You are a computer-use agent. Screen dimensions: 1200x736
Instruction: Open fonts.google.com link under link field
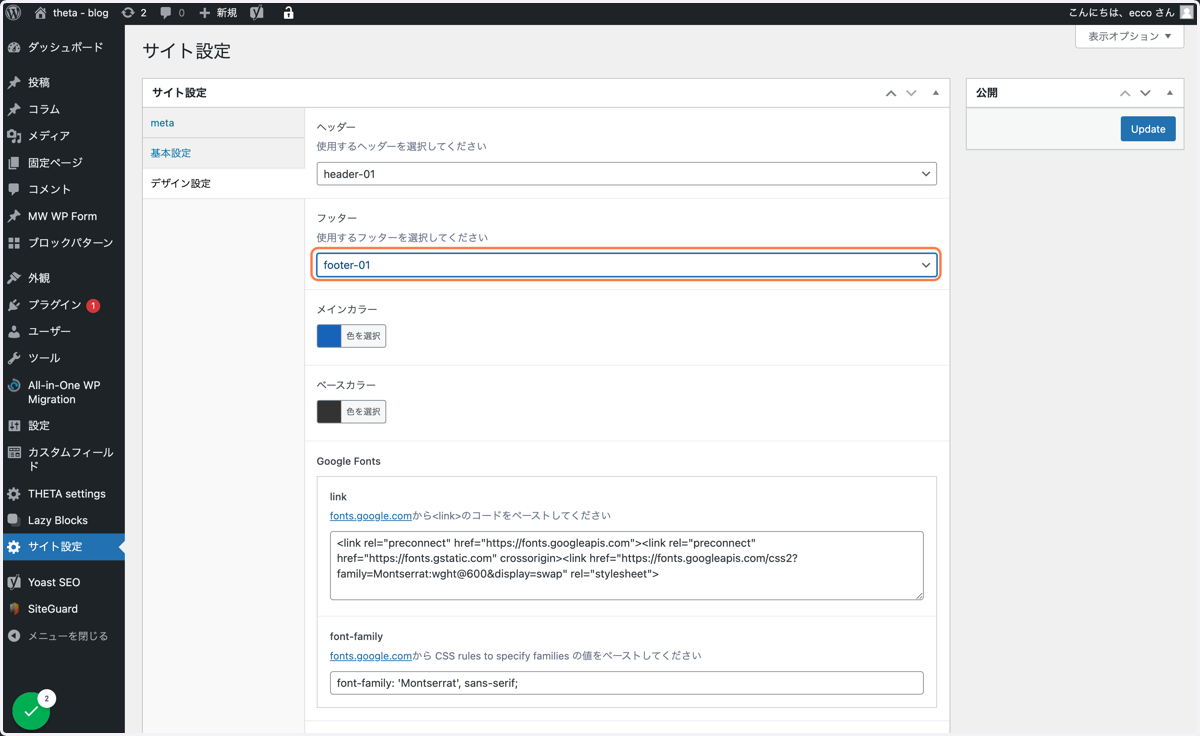tap(371, 516)
